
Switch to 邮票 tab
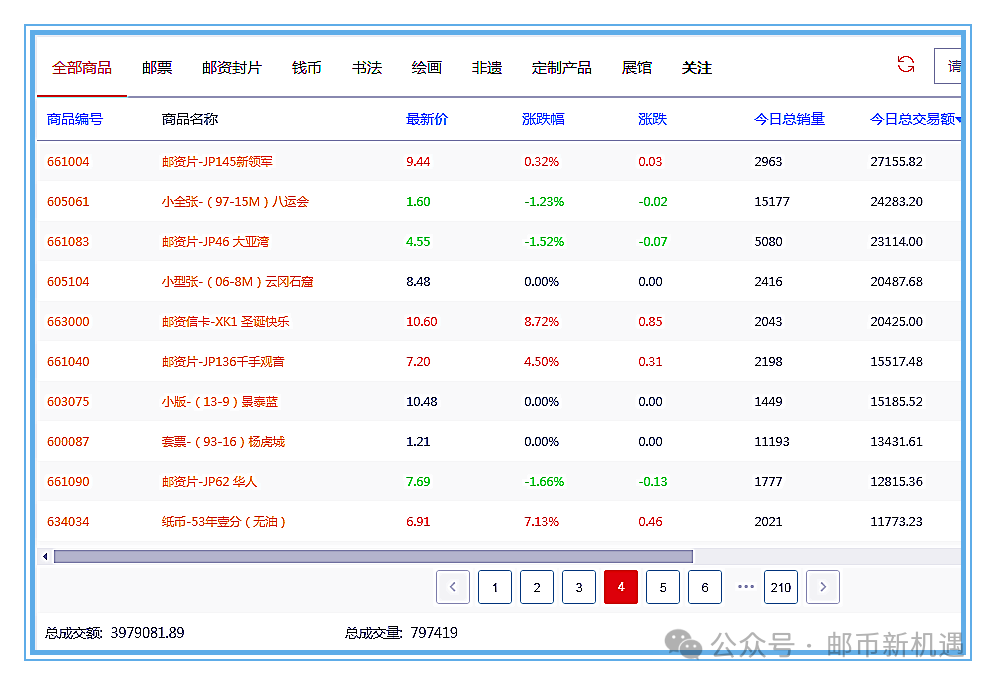[x=157, y=68]
